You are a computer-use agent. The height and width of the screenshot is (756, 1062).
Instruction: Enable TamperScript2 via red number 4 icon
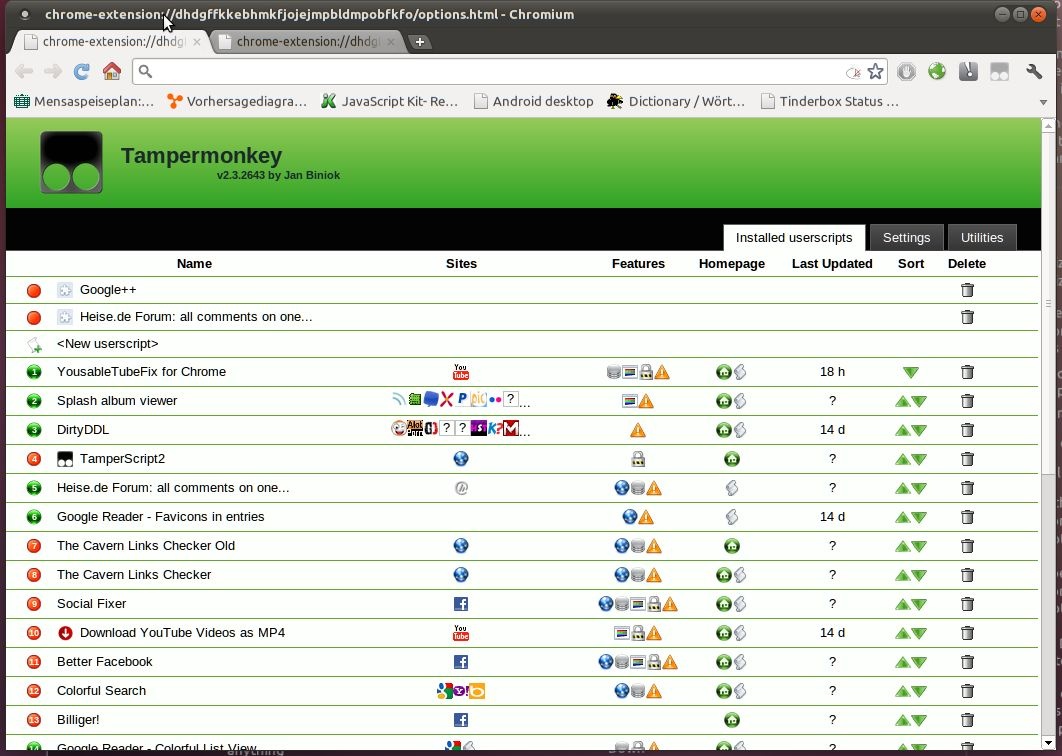34,459
